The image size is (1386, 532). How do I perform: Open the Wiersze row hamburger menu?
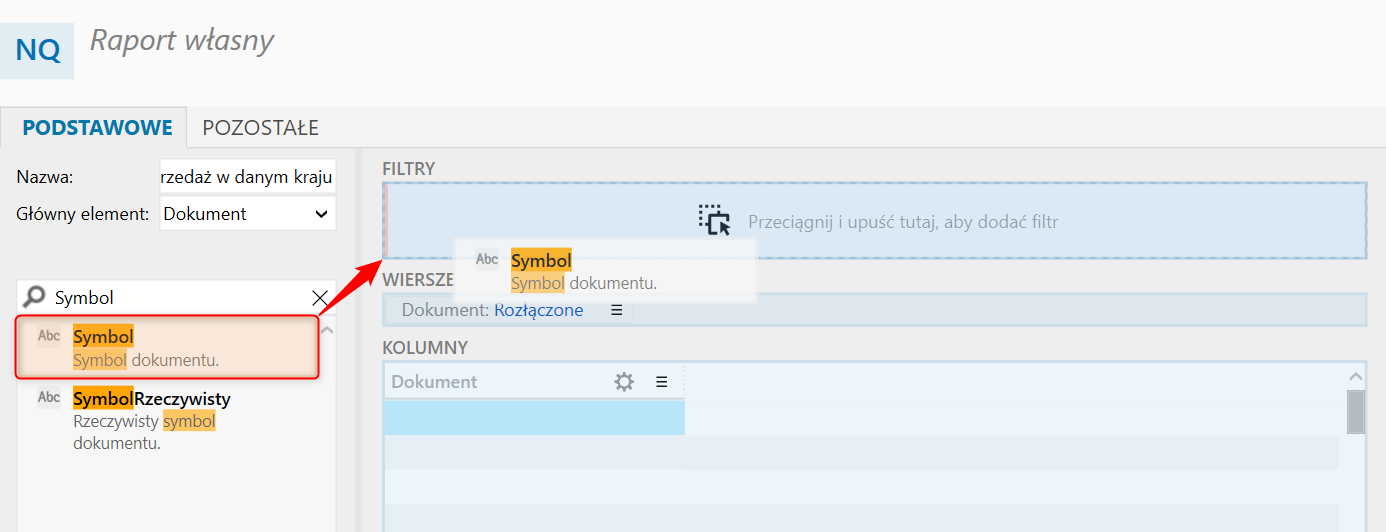click(x=616, y=310)
